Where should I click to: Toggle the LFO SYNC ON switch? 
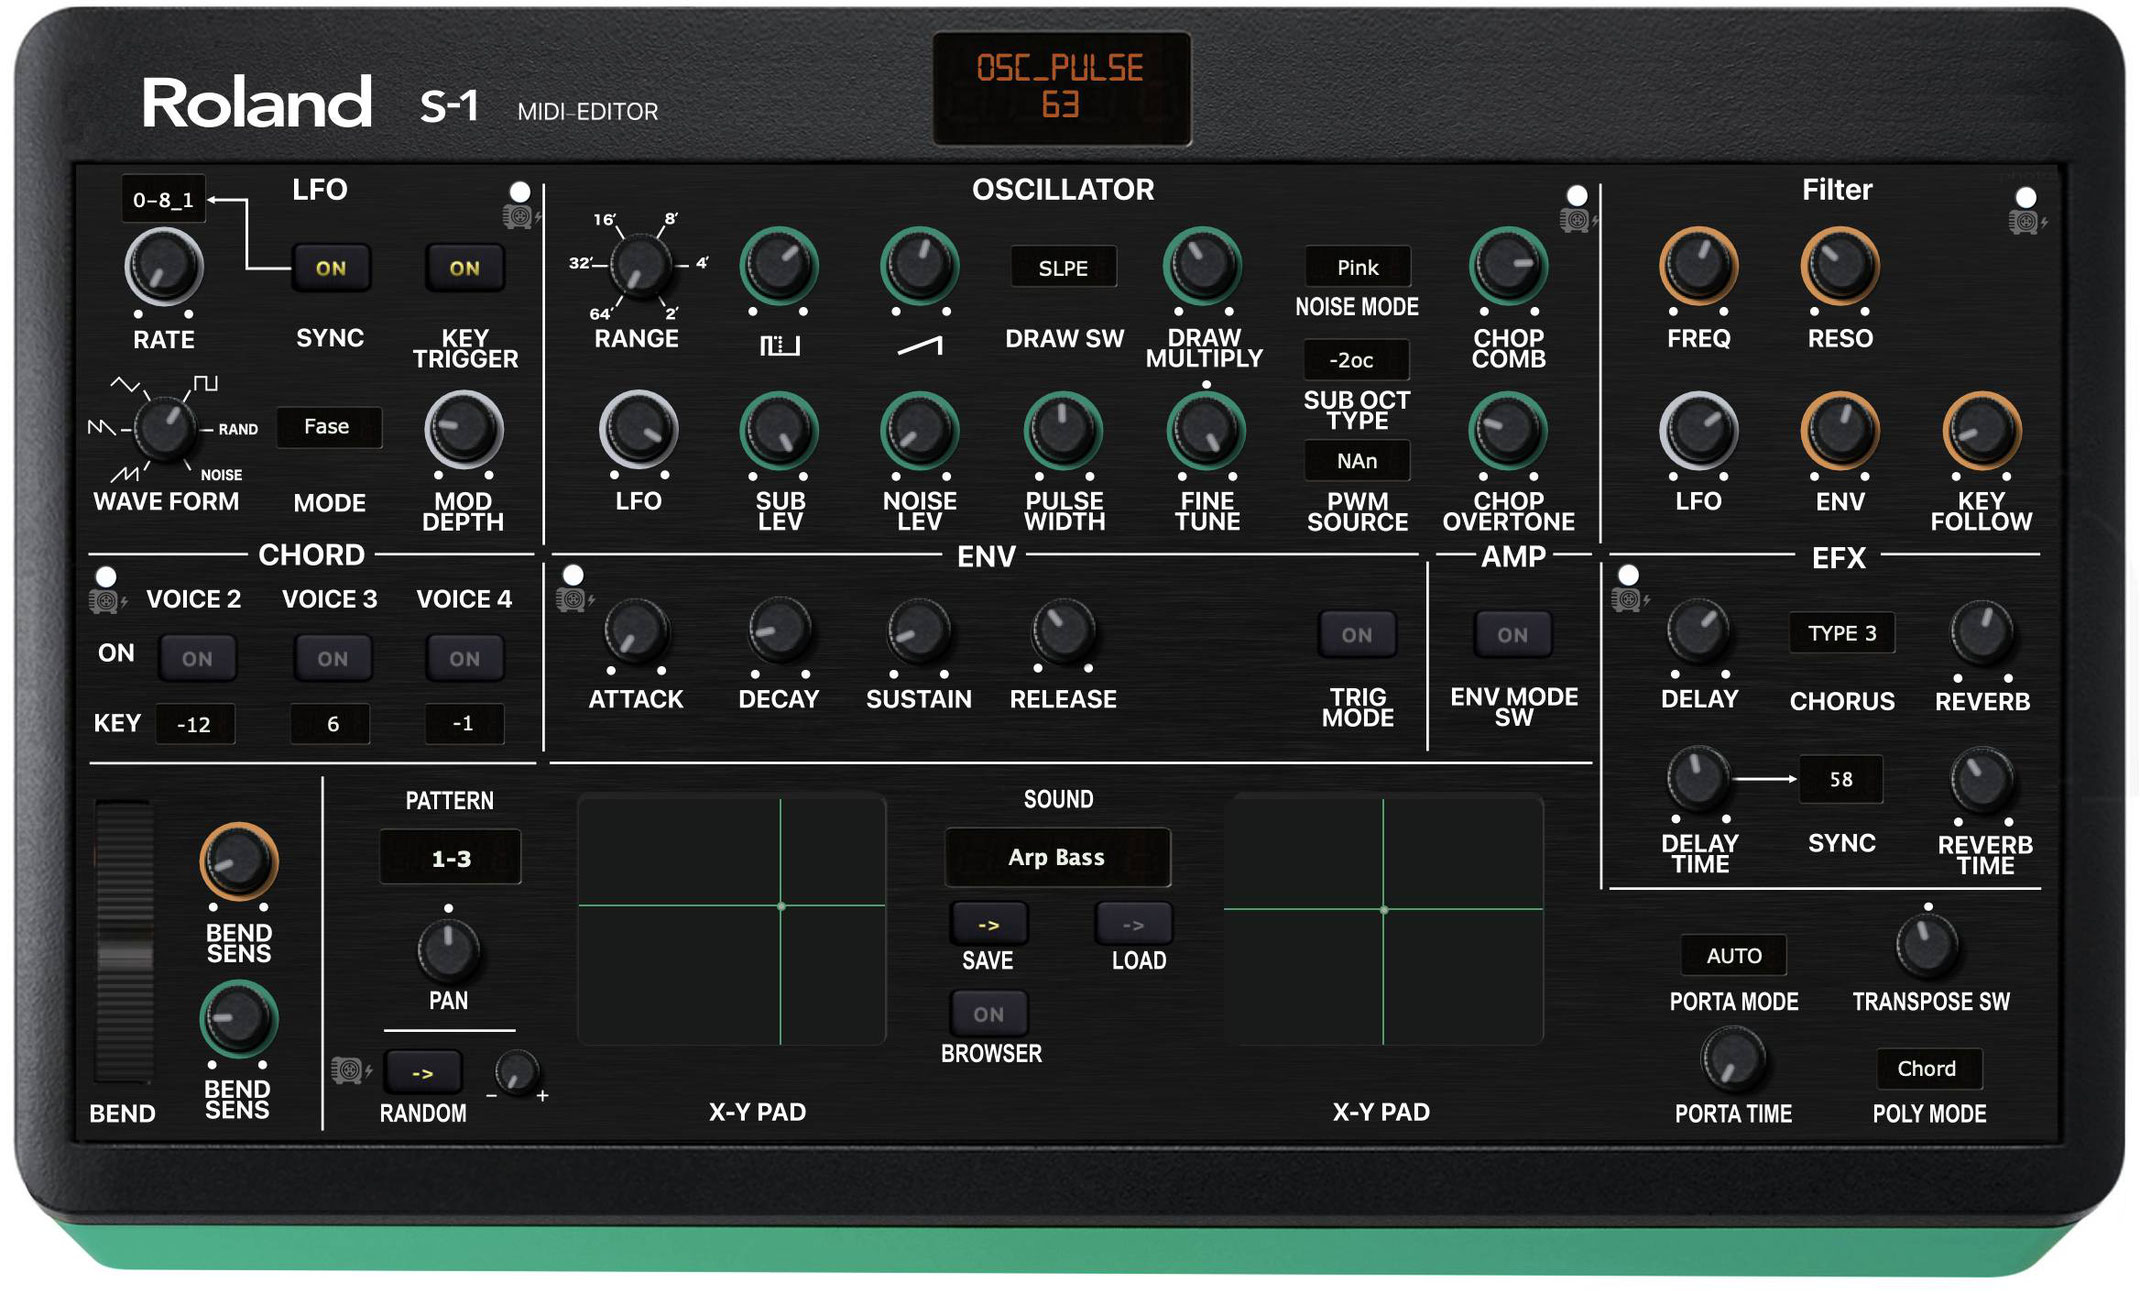[x=331, y=268]
